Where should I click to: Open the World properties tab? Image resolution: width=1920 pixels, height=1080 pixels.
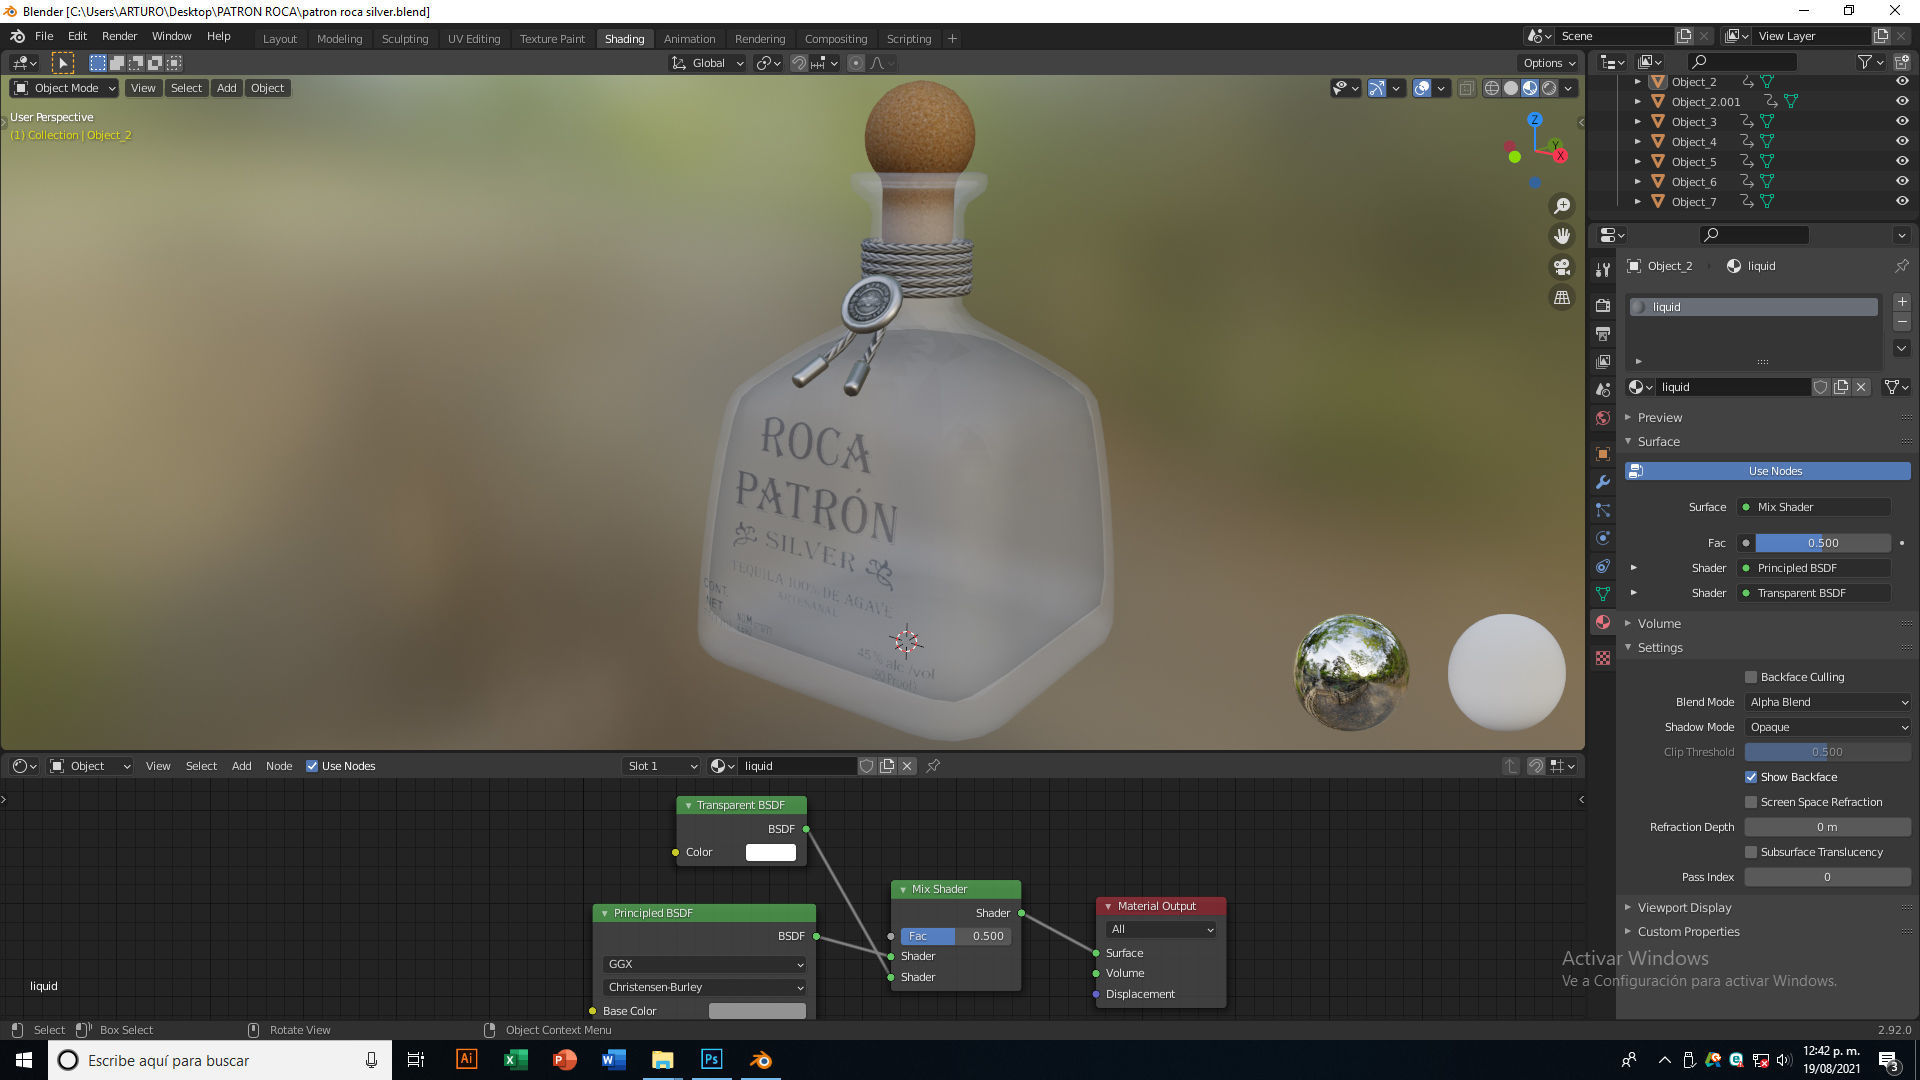coord(1603,418)
